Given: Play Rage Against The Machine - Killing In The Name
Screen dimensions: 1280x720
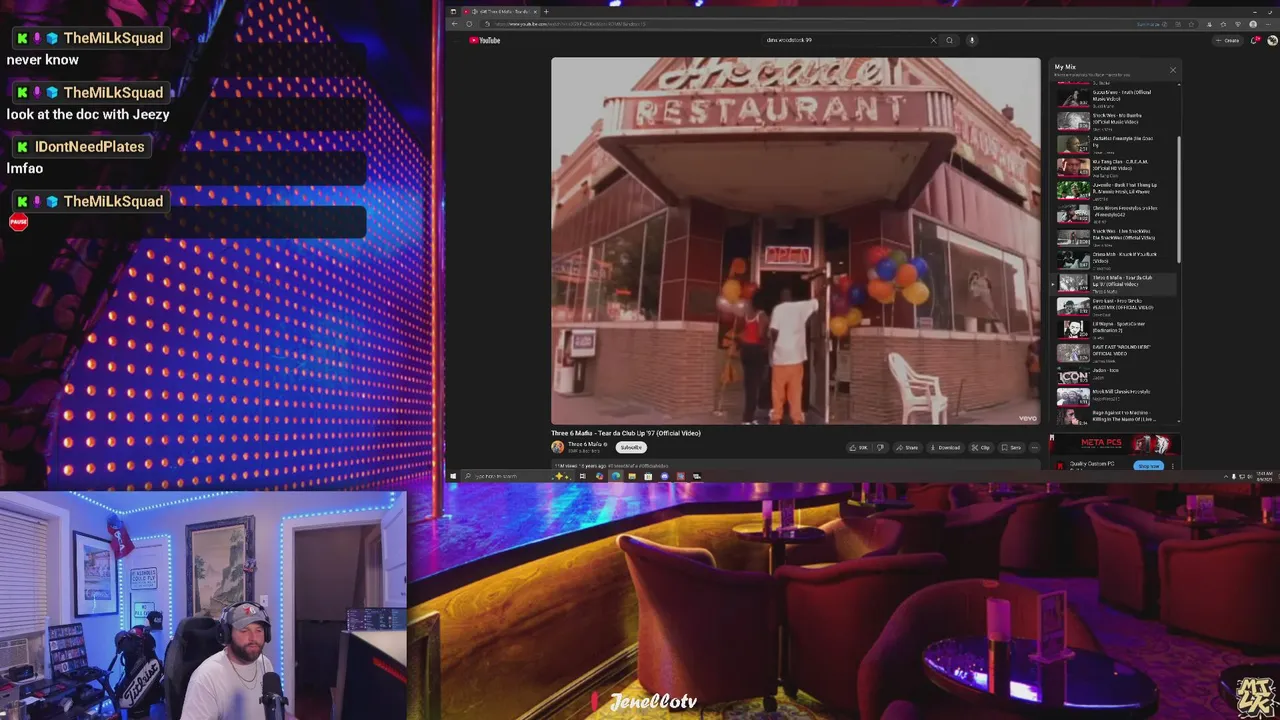Looking at the screenshot, I should point(1115,418).
